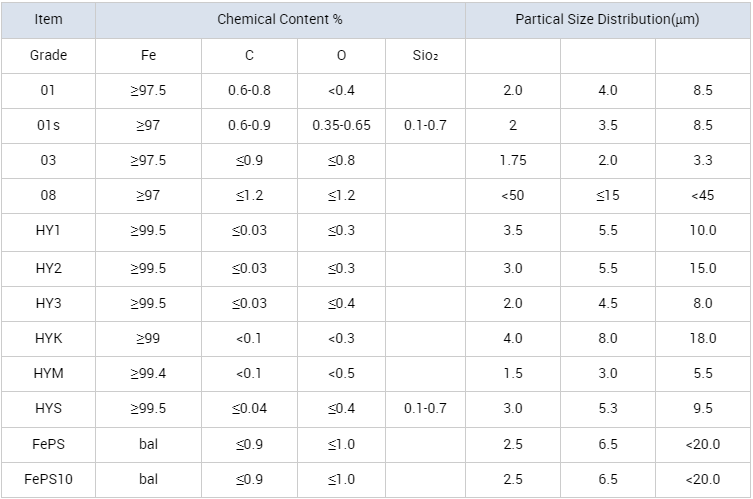The width and height of the screenshot is (753, 499).
Task: Click the "HYS" grade cell
Action: click(48, 408)
